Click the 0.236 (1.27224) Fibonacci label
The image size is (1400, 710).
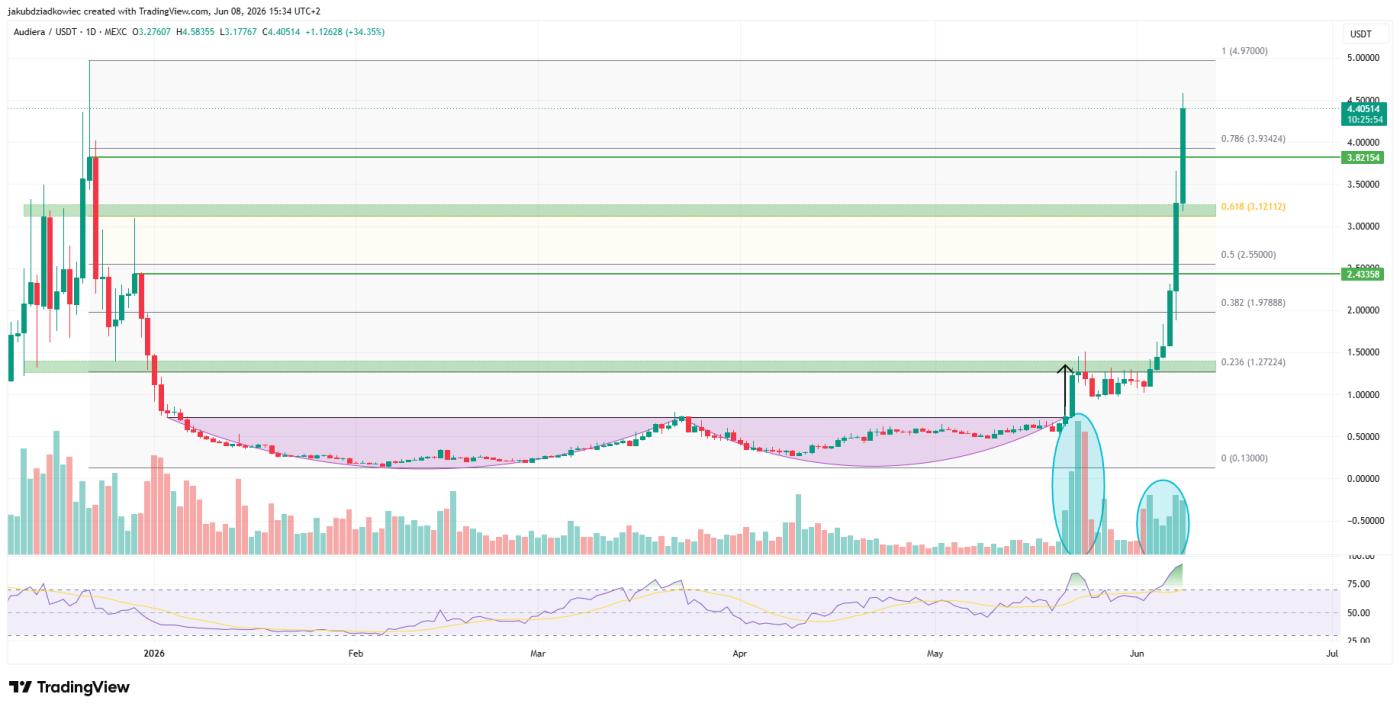[1253, 362]
